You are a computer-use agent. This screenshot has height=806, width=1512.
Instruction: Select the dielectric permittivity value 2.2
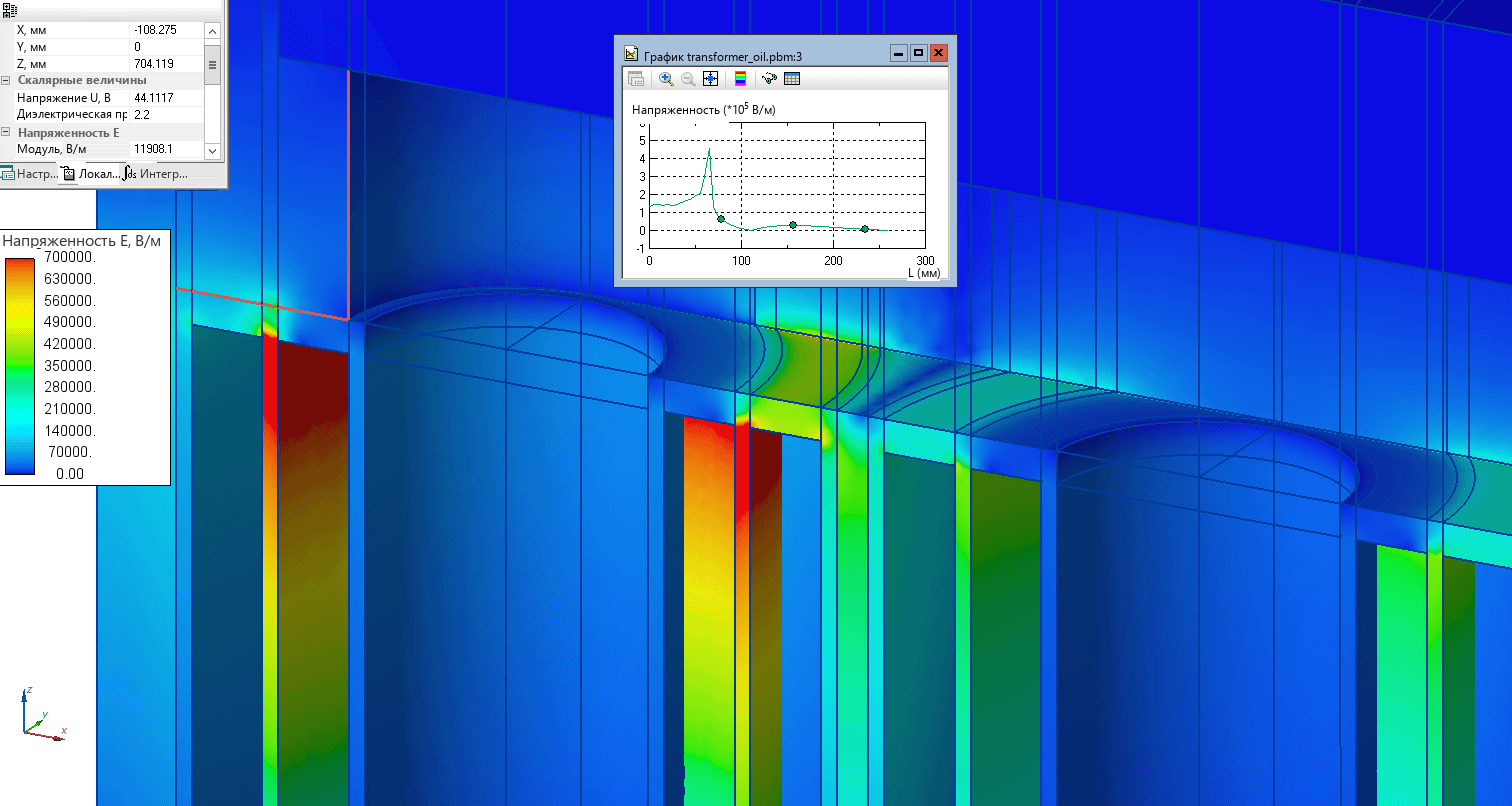(x=141, y=115)
